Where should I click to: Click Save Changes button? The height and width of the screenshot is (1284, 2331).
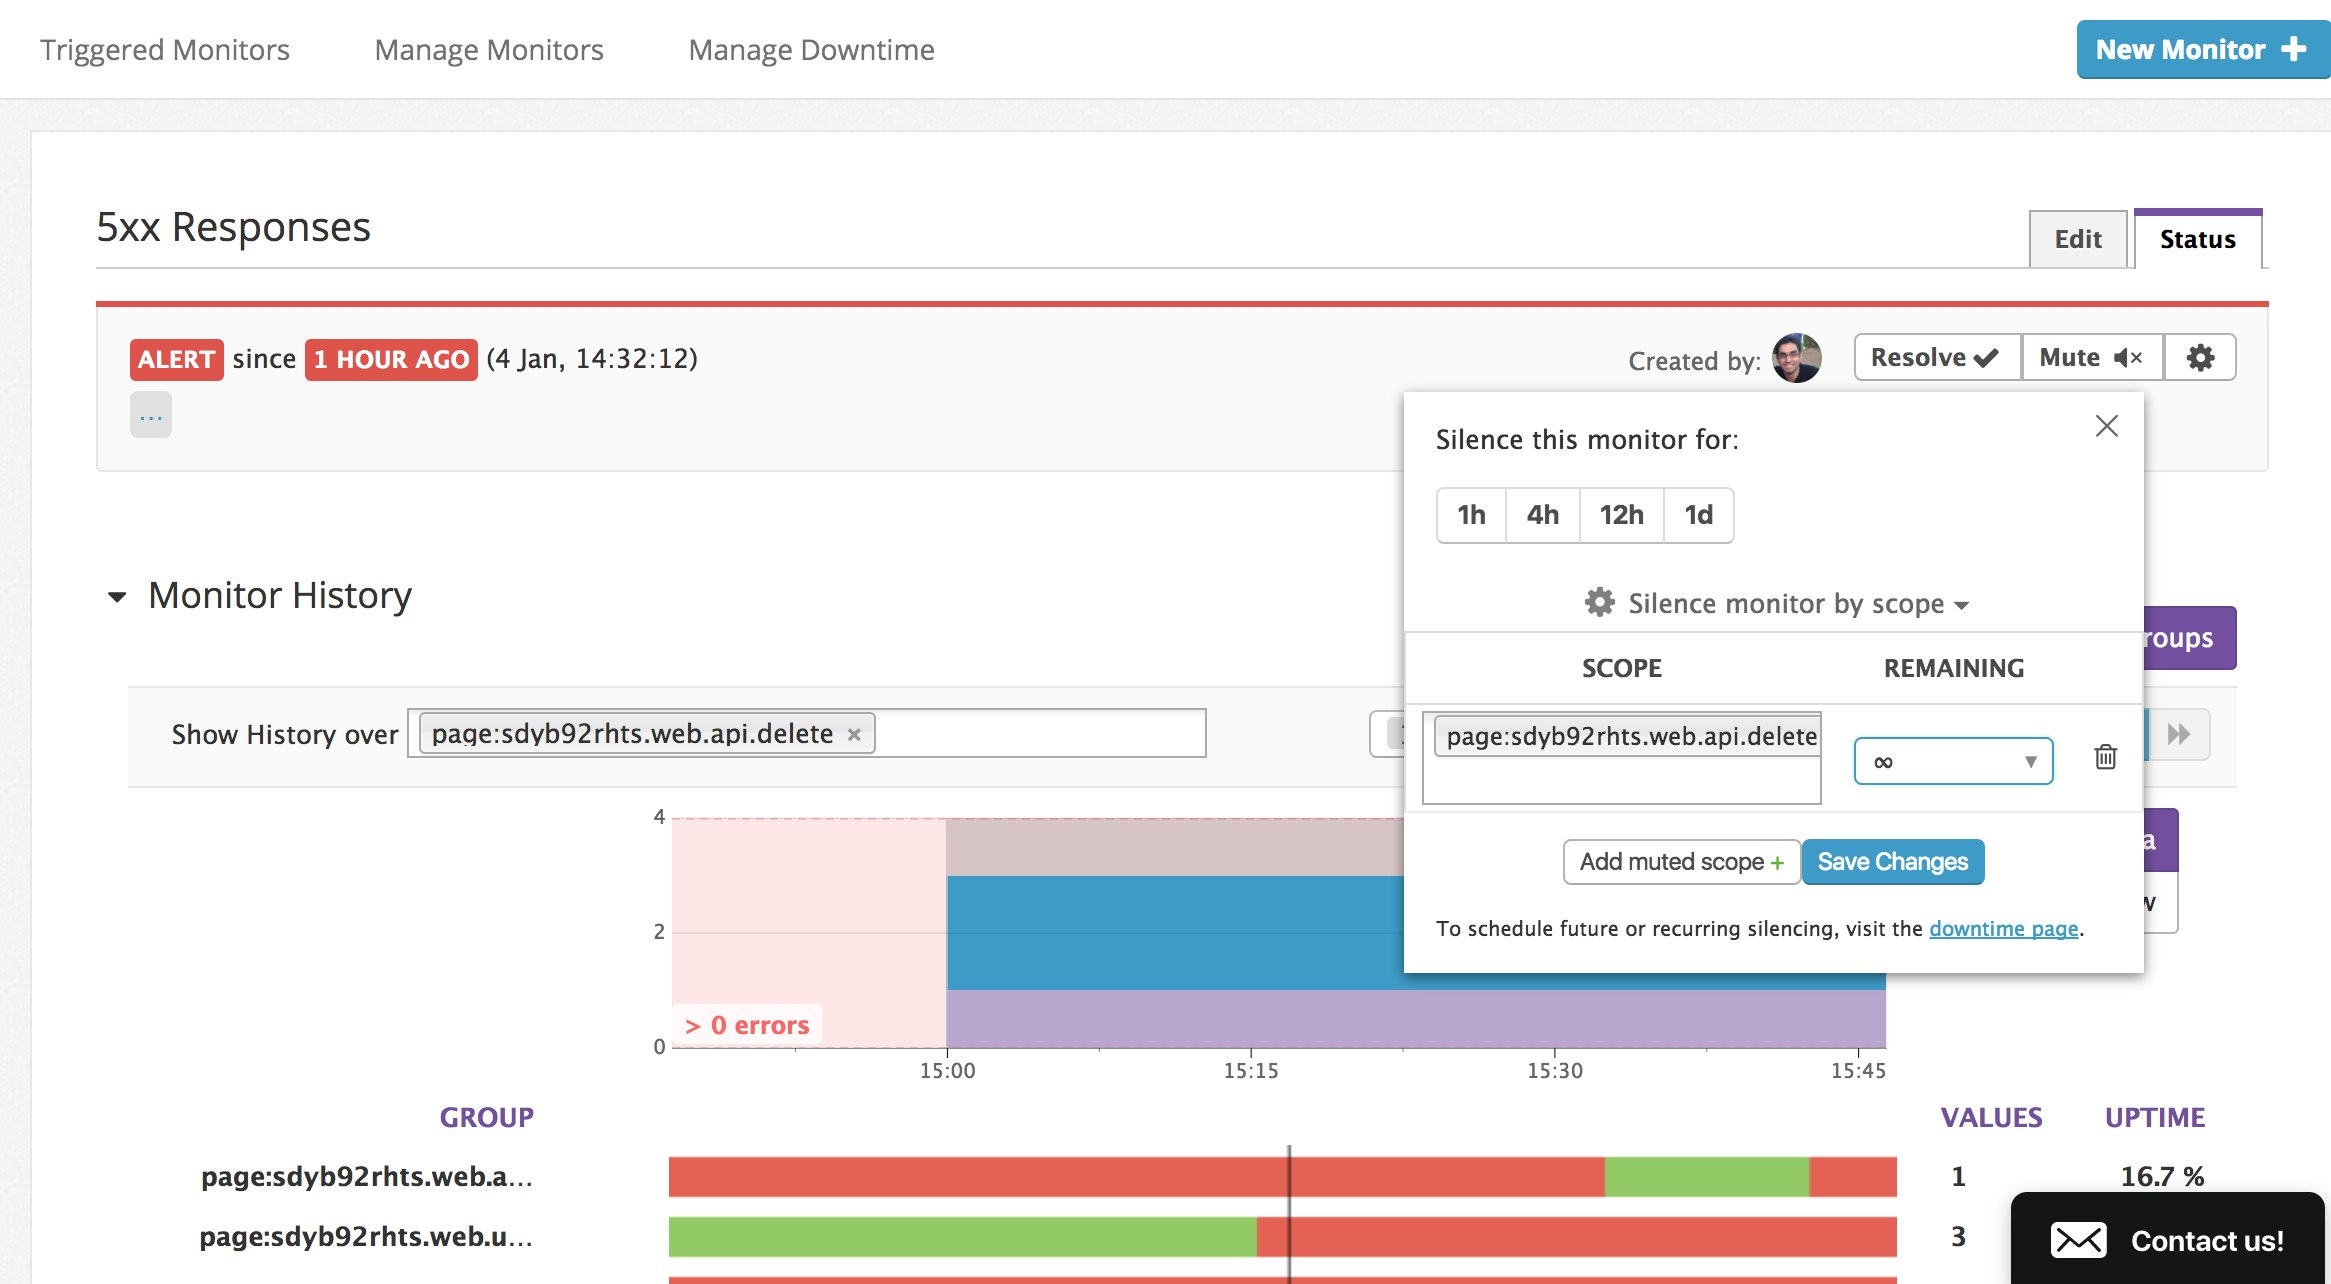pyautogui.click(x=1892, y=862)
